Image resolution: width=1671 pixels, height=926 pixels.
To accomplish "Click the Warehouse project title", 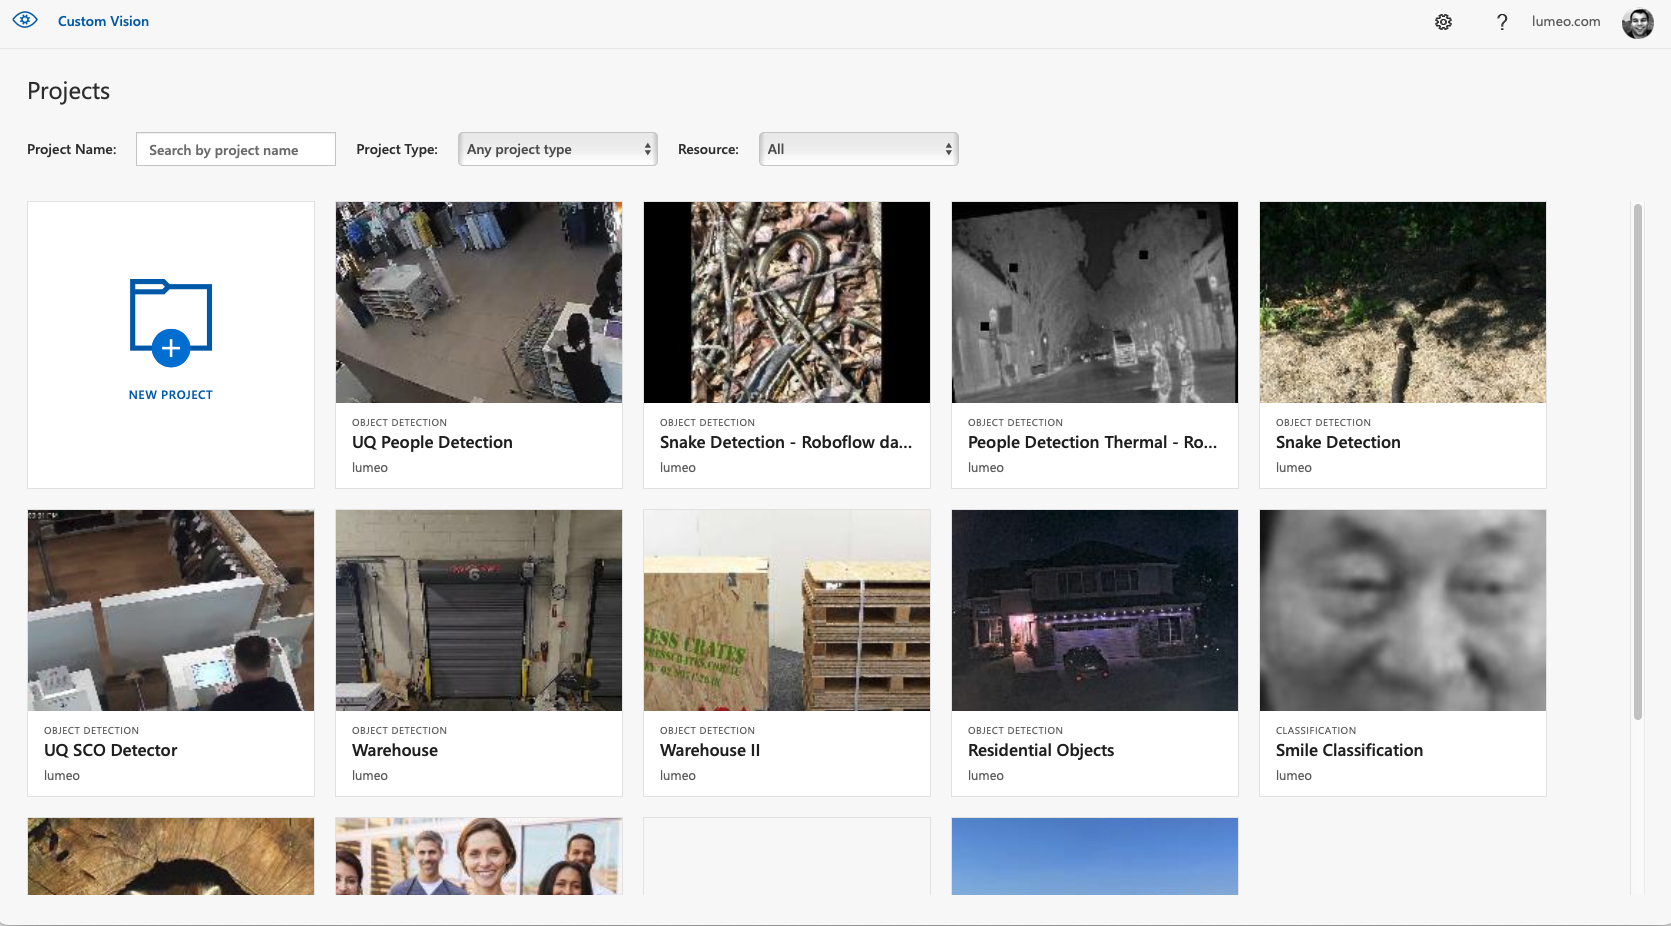I will pyautogui.click(x=395, y=750).
